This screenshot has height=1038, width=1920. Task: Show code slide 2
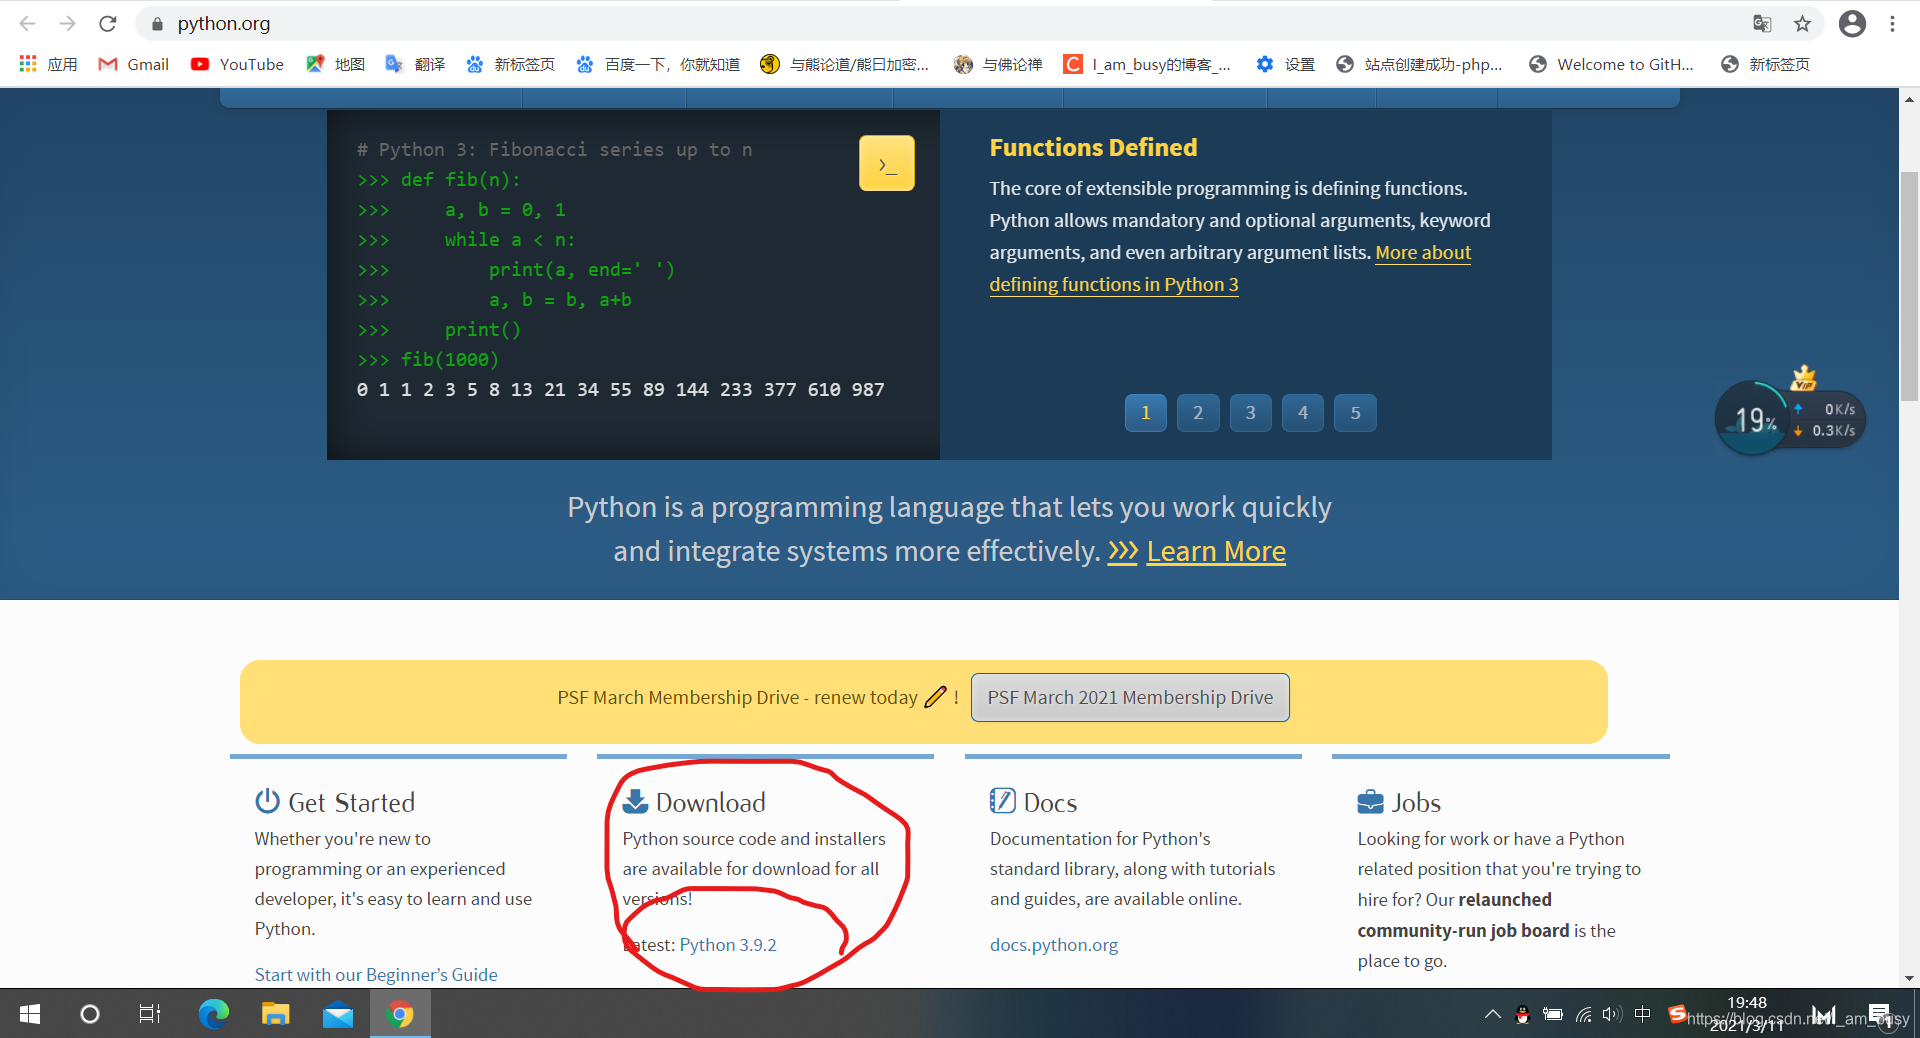(1198, 413)
